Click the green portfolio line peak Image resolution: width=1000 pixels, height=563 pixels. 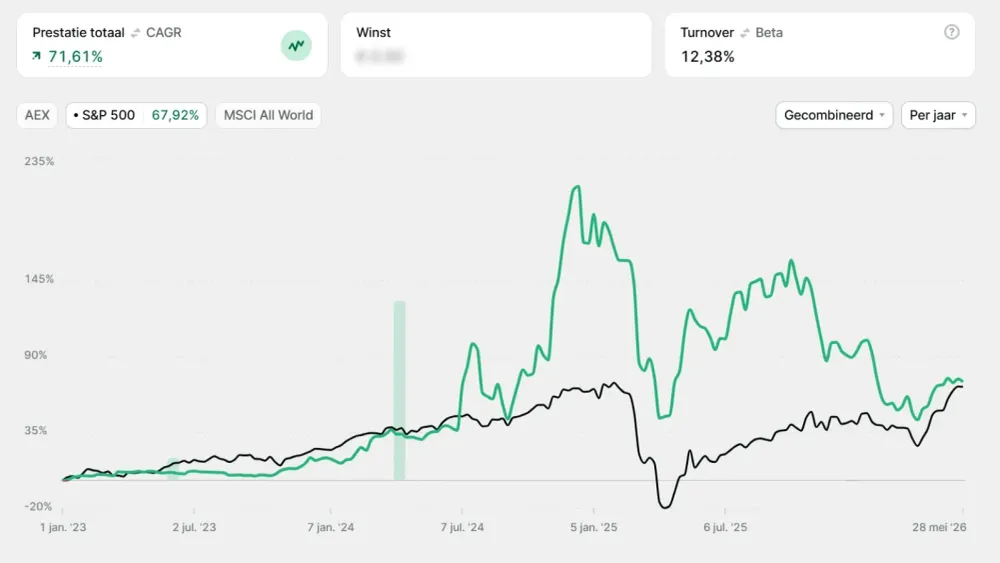coord(577,187)
